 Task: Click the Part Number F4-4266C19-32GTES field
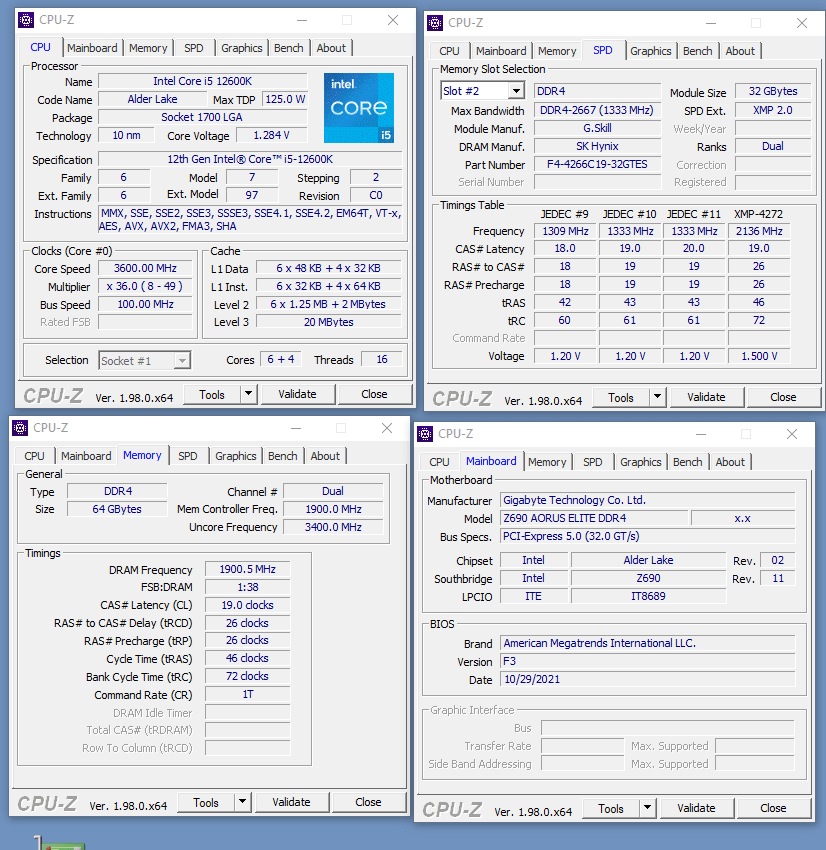(x=597, y=164)
